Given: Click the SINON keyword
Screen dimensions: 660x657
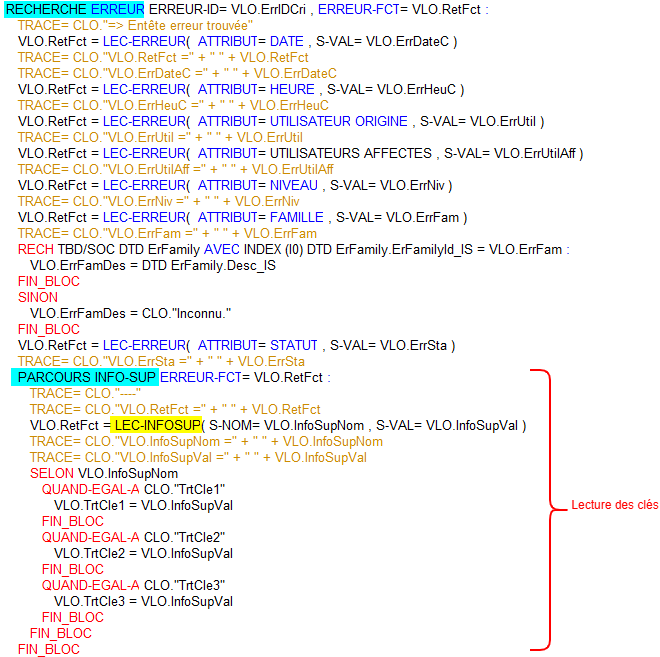Looking at the screenshot, I should pyautogui.click(x=38, y=297).
